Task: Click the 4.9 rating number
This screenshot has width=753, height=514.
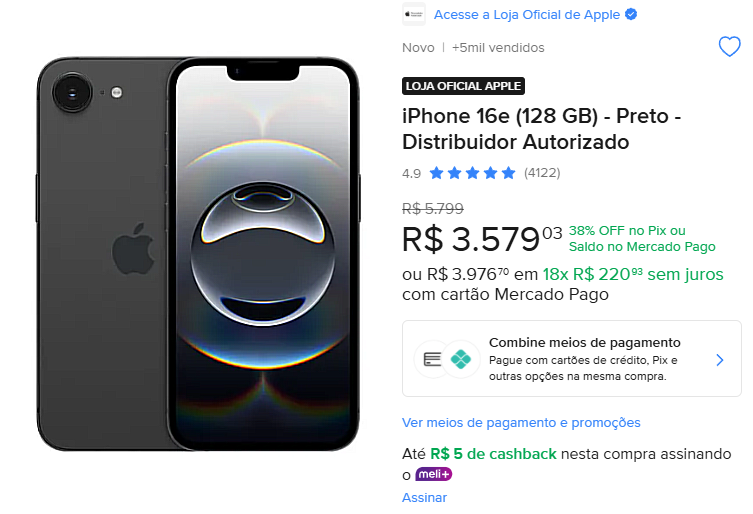Action: point(411,173)
